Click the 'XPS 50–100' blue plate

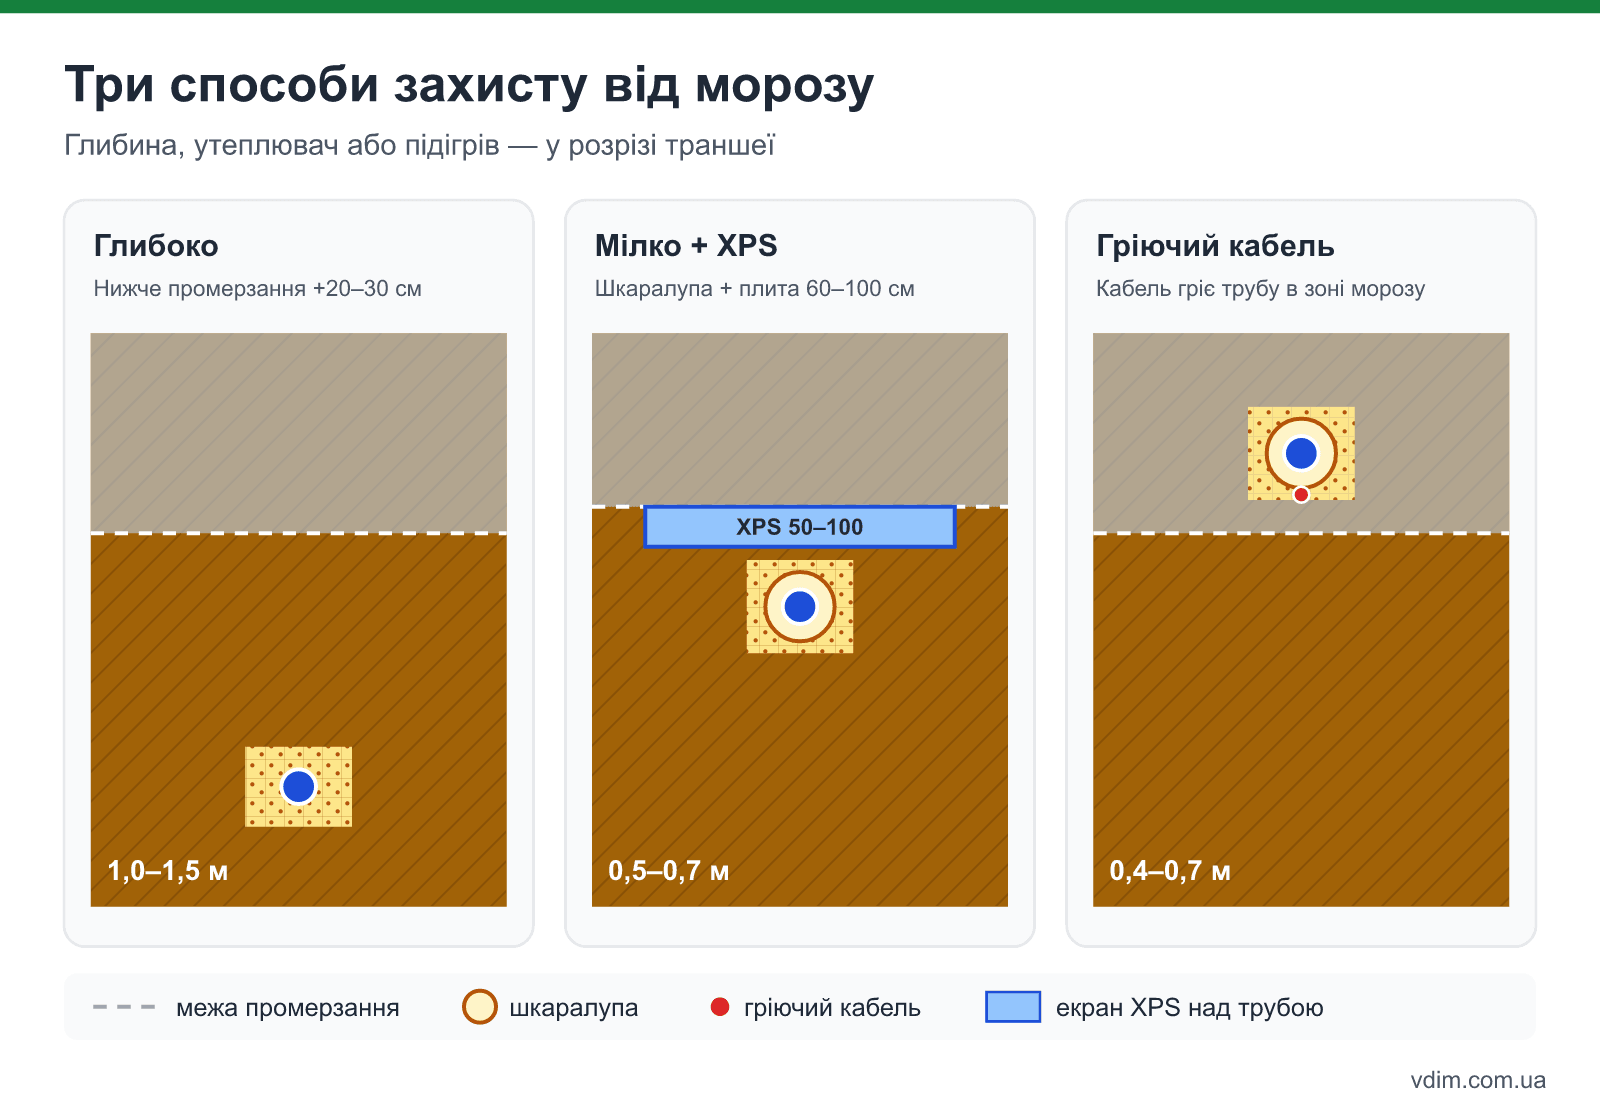(x=800, y=527)
